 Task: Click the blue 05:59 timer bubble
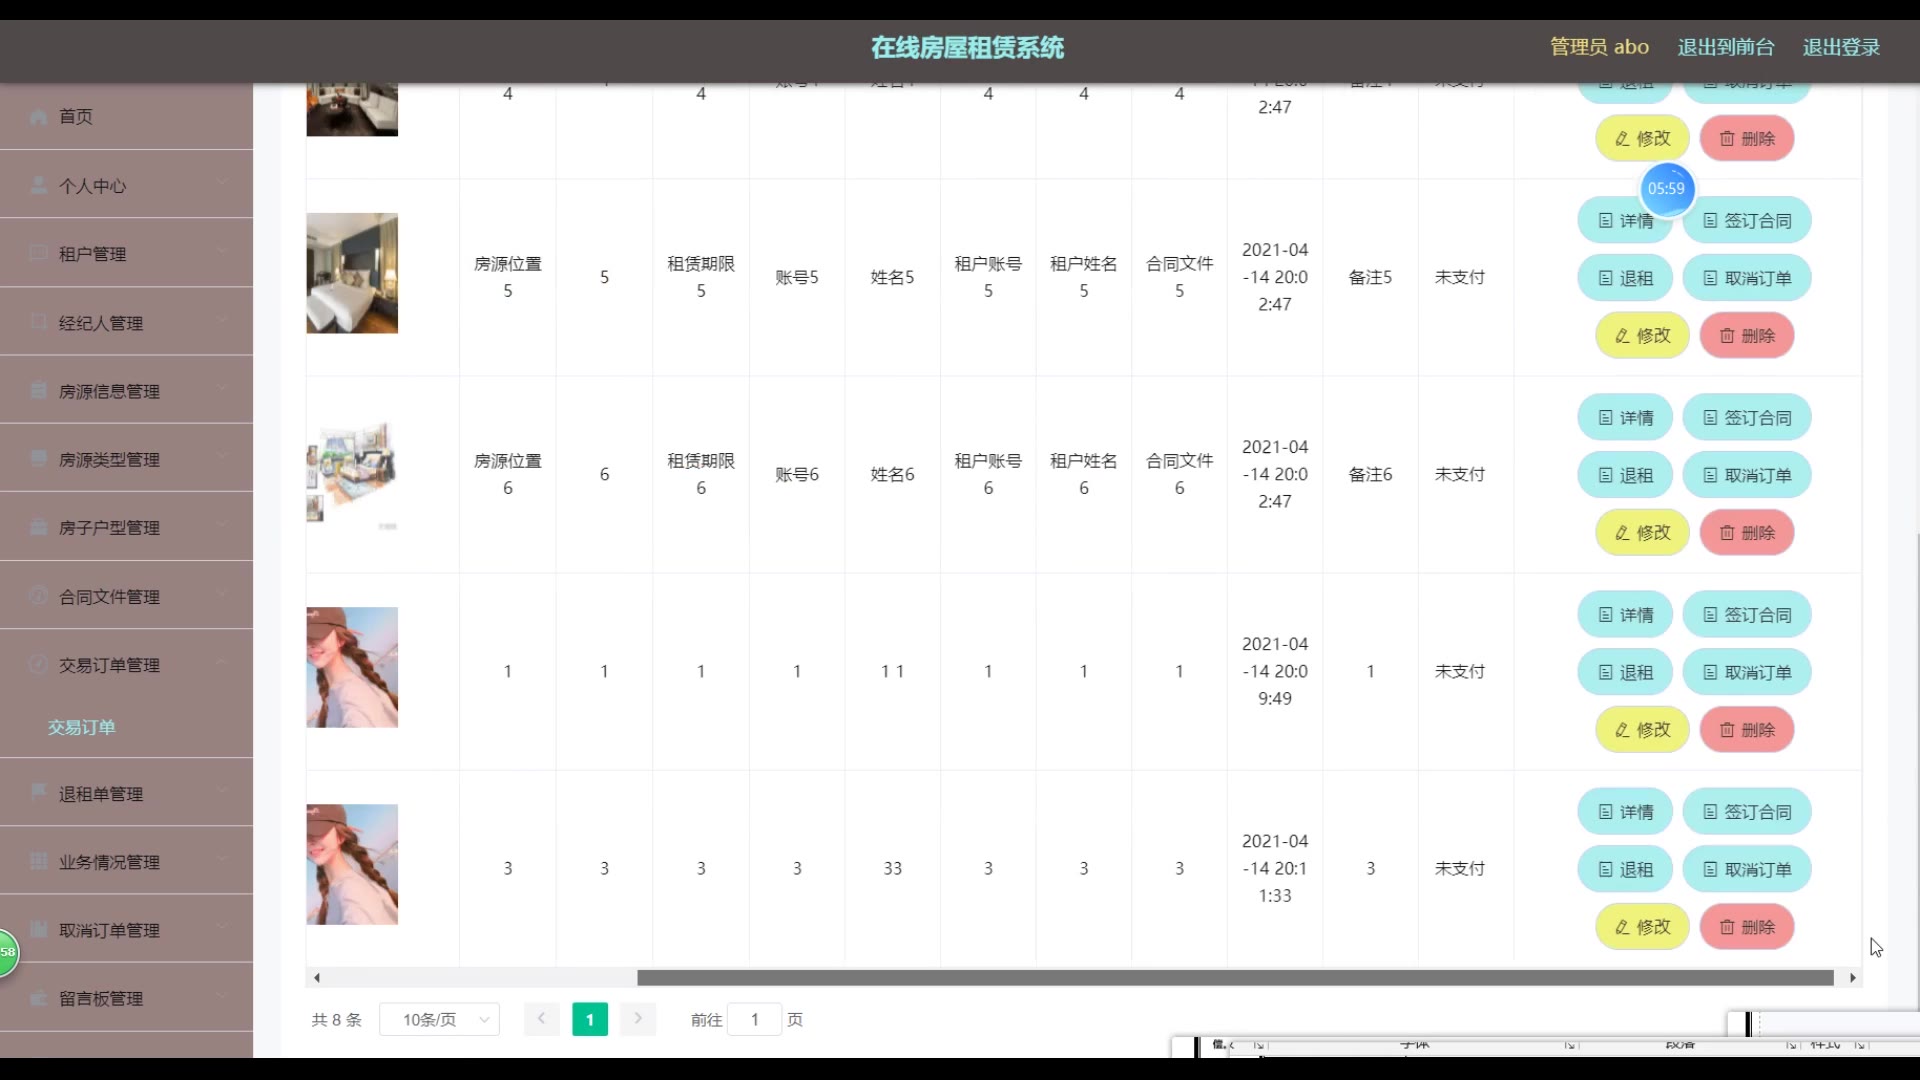tap(1667, 189)
